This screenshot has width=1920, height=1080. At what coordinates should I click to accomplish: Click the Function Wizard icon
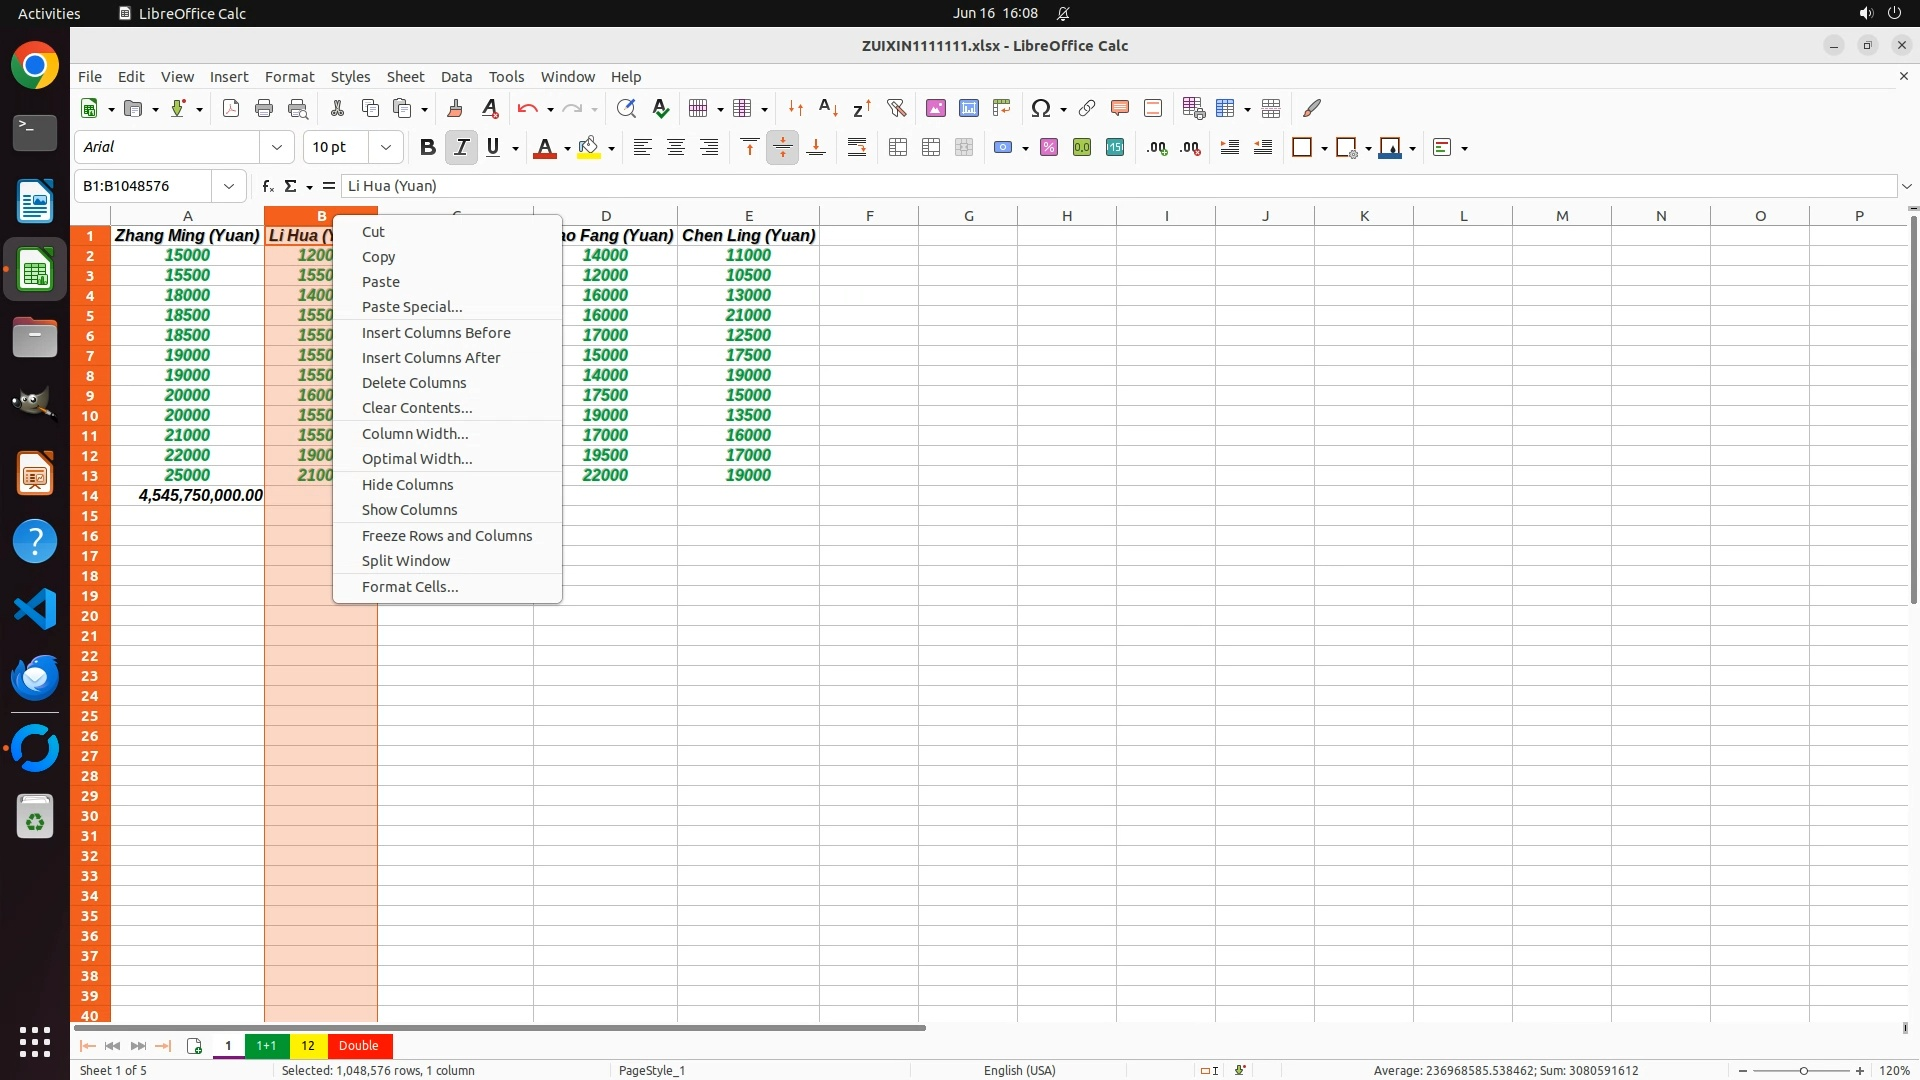(x=267, y=186)
